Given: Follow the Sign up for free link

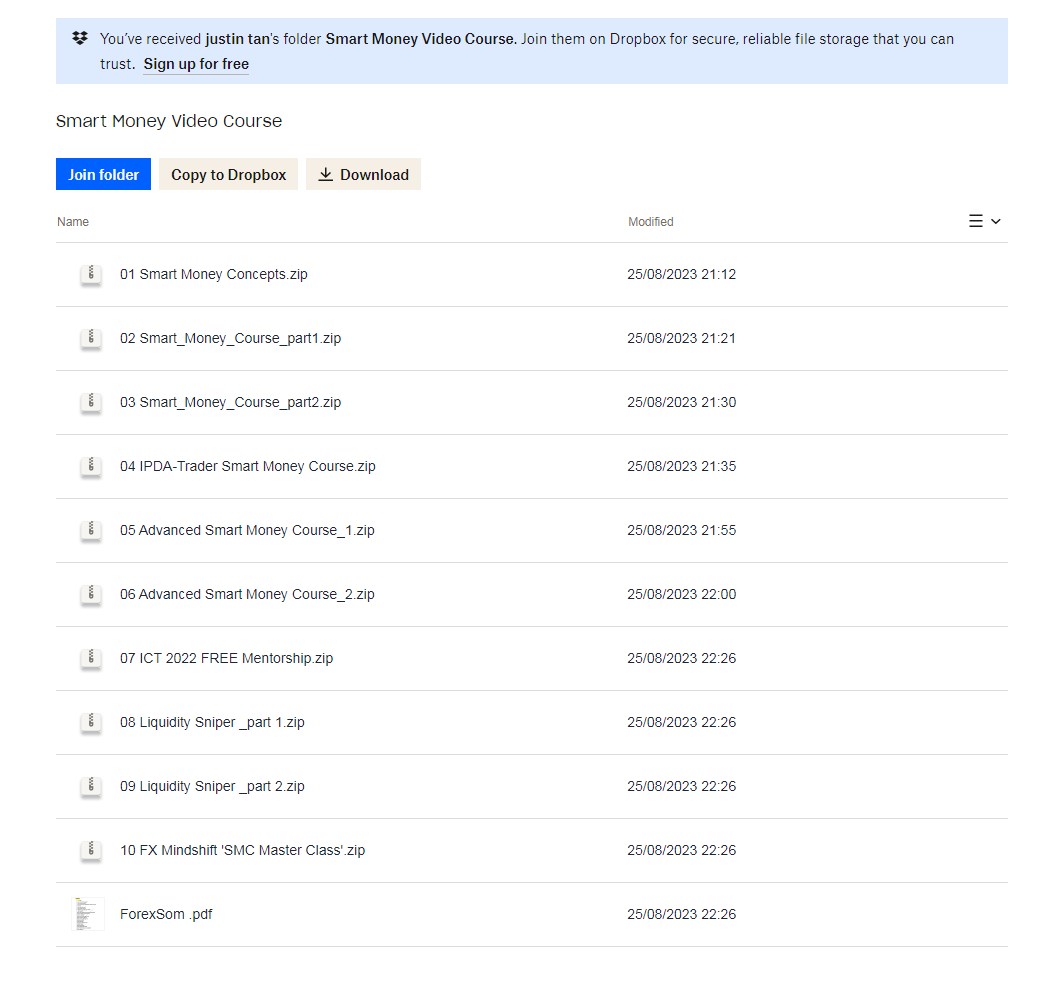Looking at the screenshot, I should 196,64.
